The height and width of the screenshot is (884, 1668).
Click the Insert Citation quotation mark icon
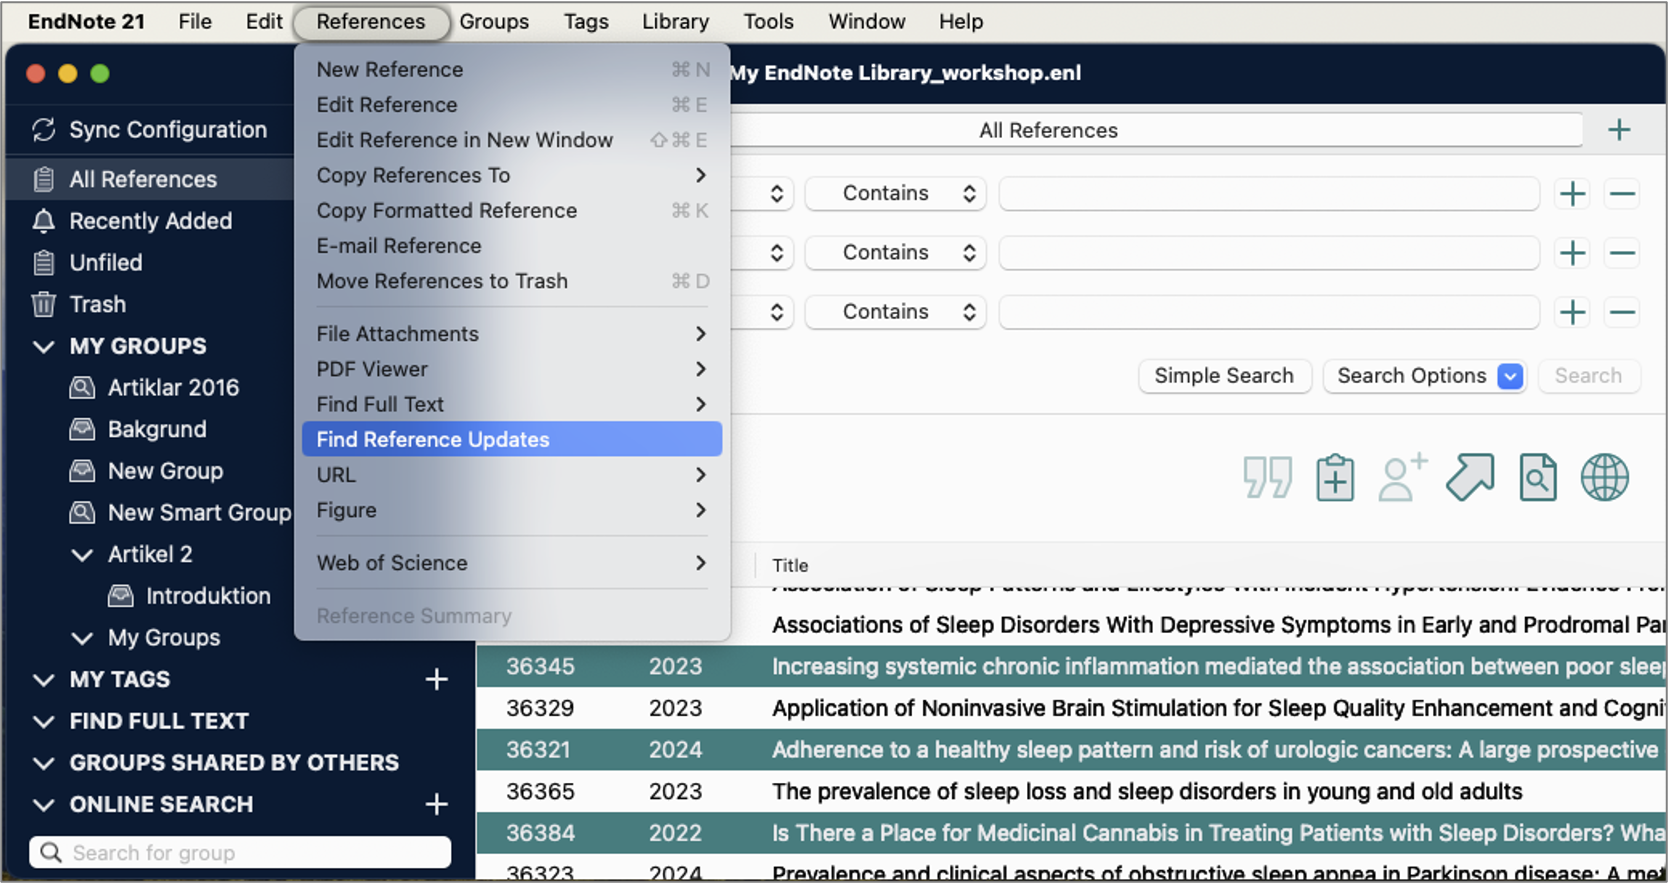coord(1268,477)
